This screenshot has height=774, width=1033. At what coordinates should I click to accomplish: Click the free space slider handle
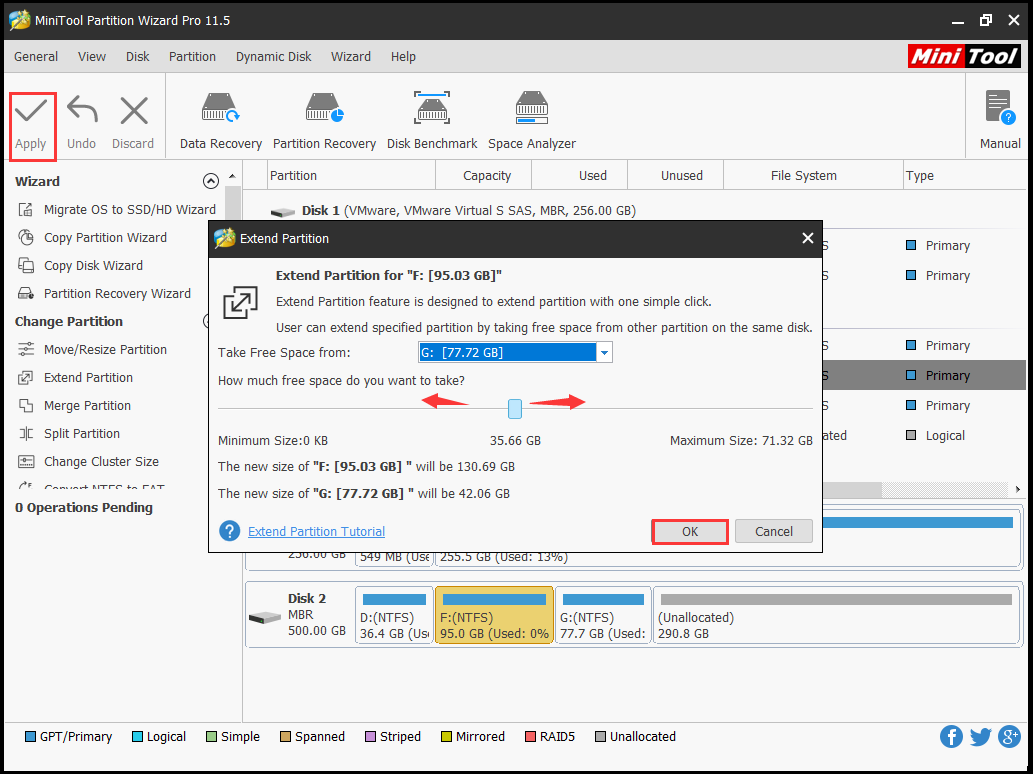coord(515,409)
